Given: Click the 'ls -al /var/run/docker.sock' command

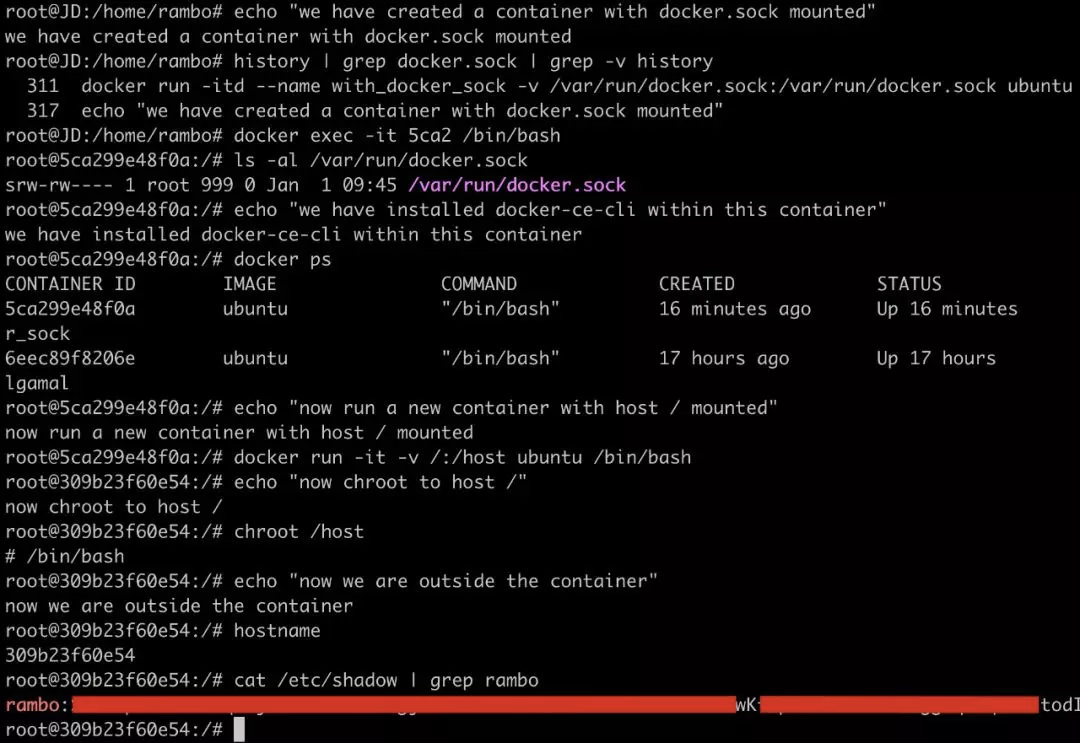Looking at the screenshot, I should (380, 160).
